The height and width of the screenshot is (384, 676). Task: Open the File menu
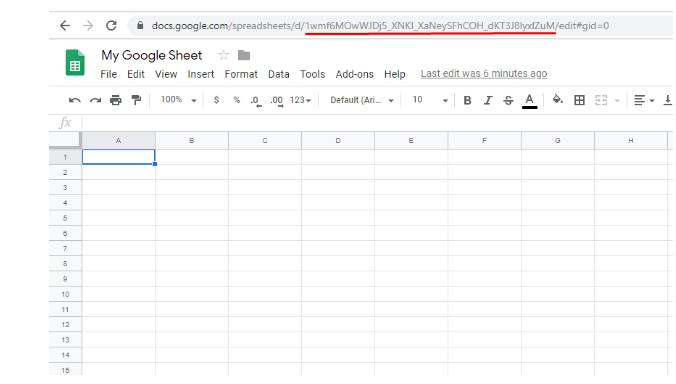click(x=109, y=75)
